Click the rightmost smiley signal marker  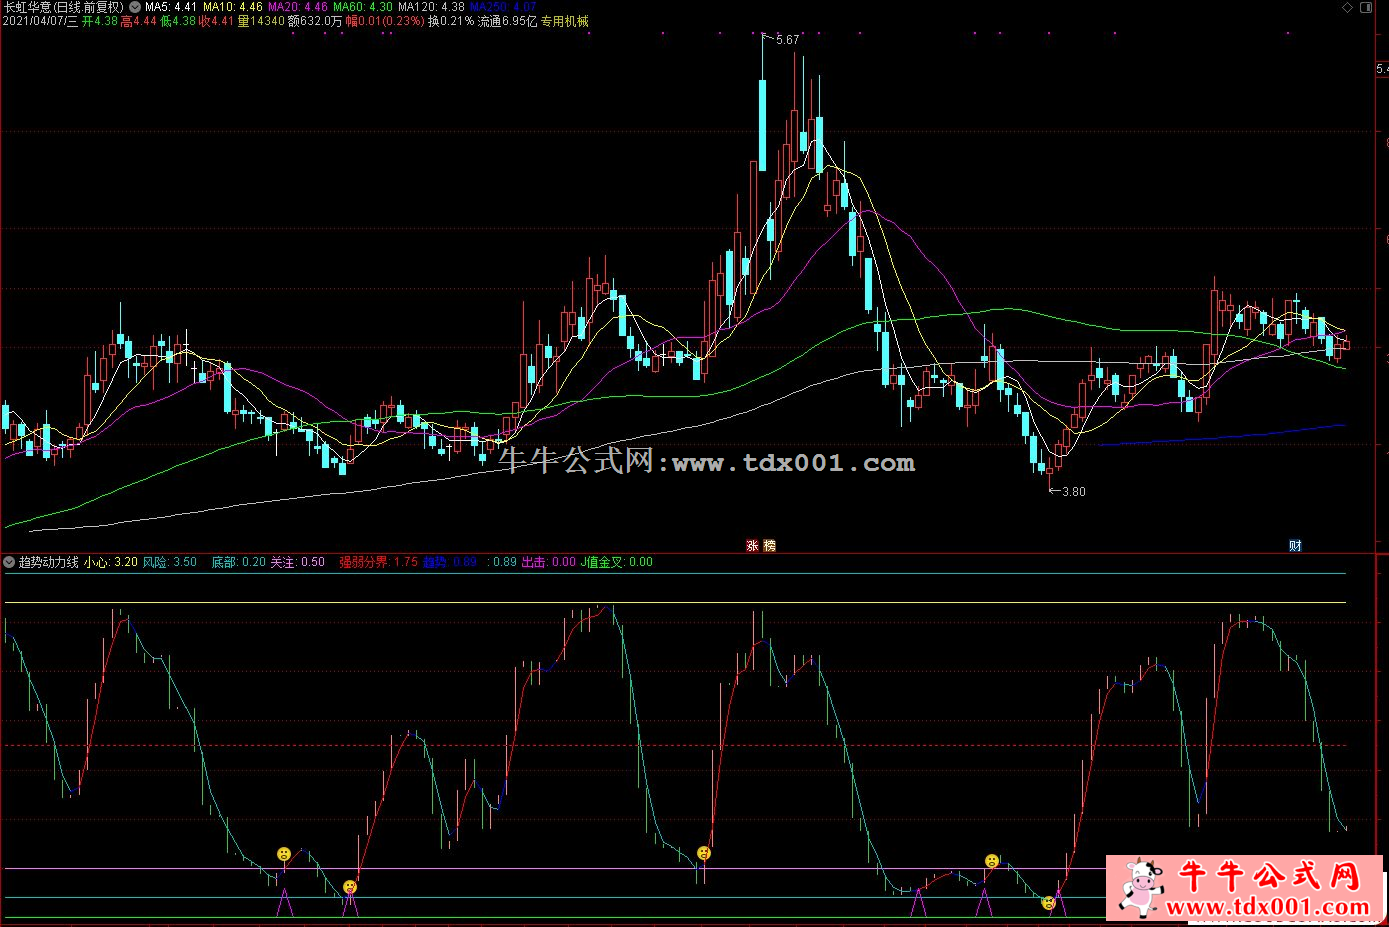coord(1048,902)
